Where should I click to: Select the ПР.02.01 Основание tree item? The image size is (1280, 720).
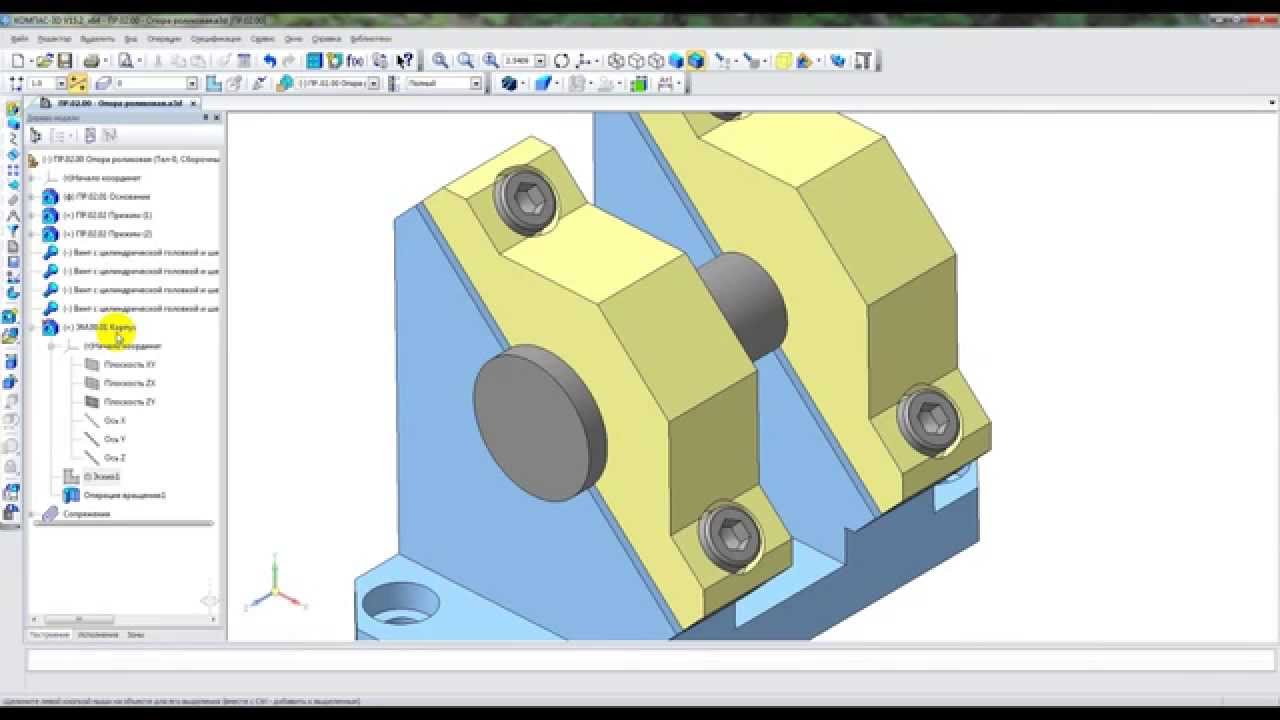pos(106,197)
